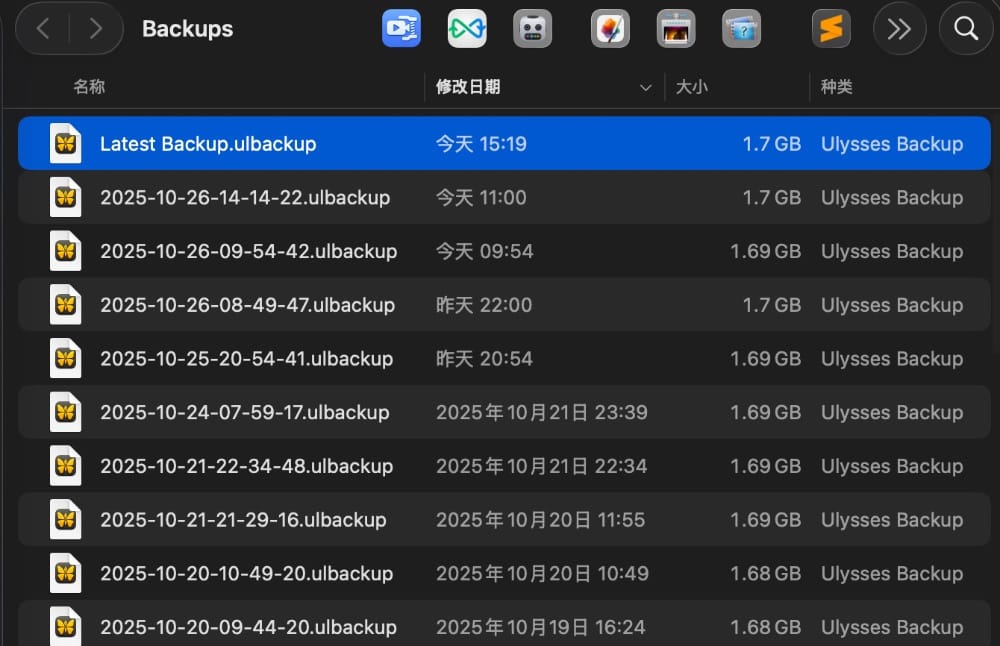
Task: Toggle sort order arrow in 修改日期 column
Action: coord(645,88)
